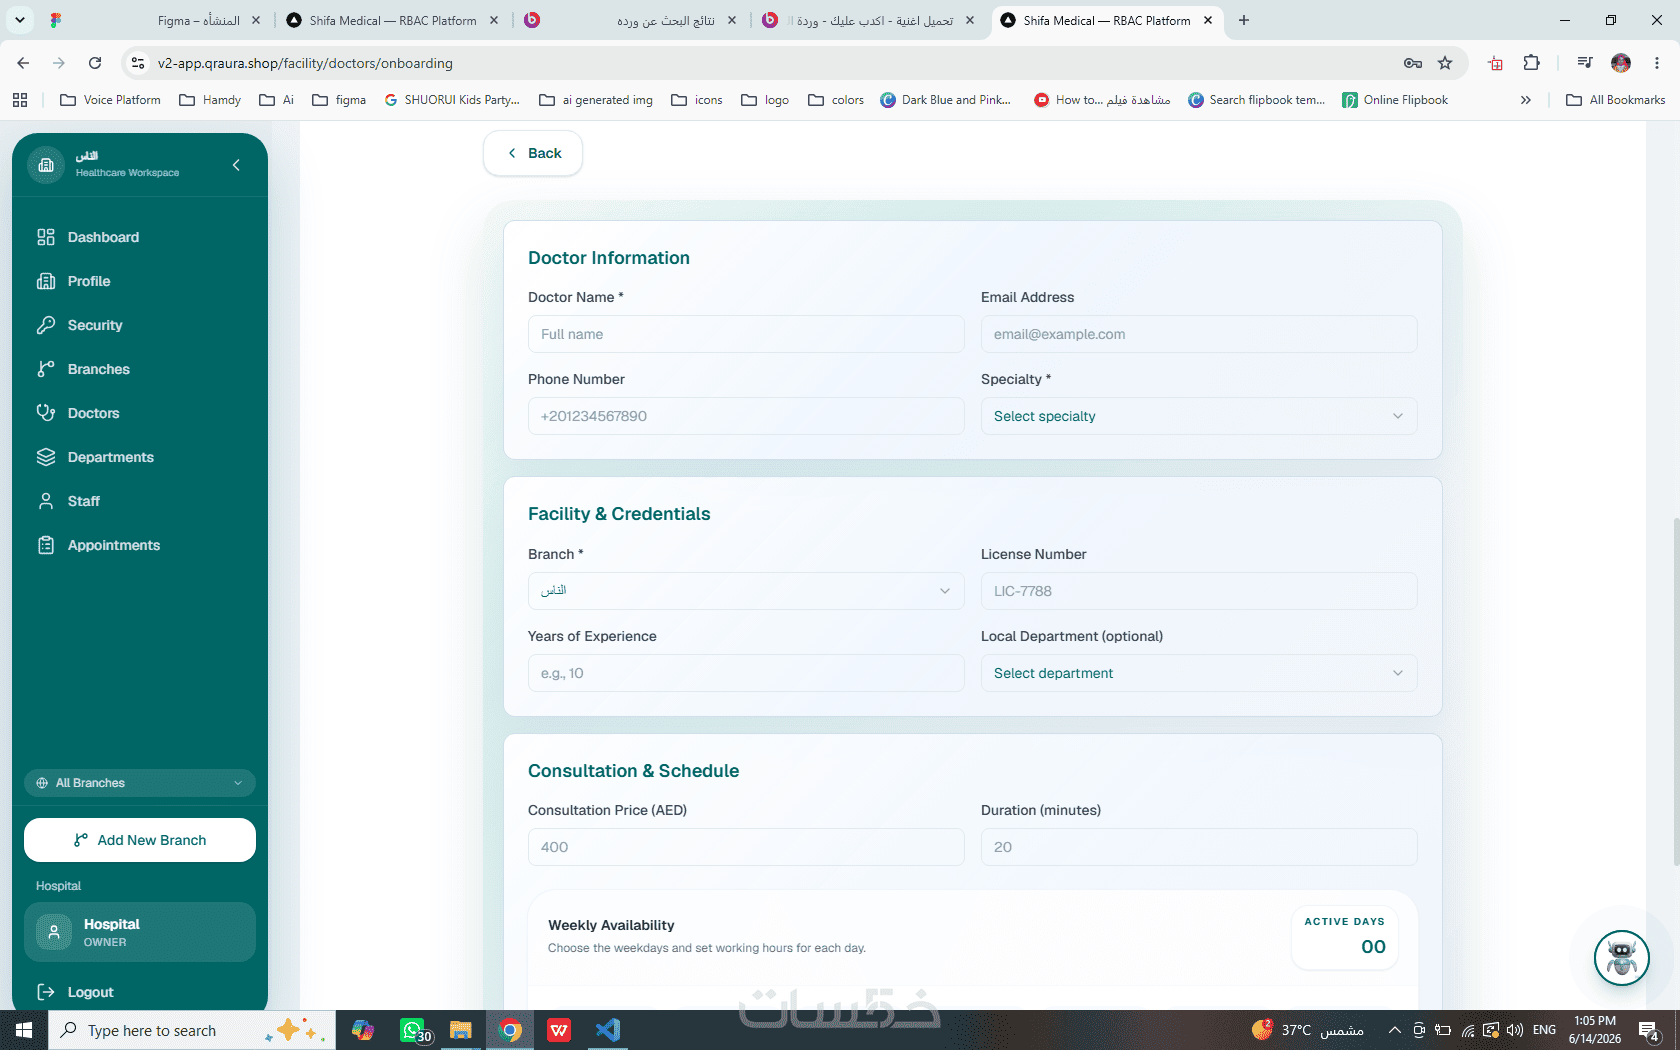The image size is (1680, 1050).
Task: Click the Back button
Action: pyautogui.click(x=533, y=153)
